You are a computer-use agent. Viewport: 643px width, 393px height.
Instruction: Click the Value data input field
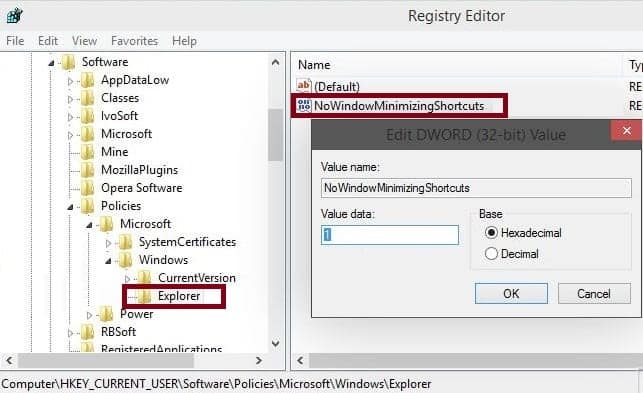point(390,235)
